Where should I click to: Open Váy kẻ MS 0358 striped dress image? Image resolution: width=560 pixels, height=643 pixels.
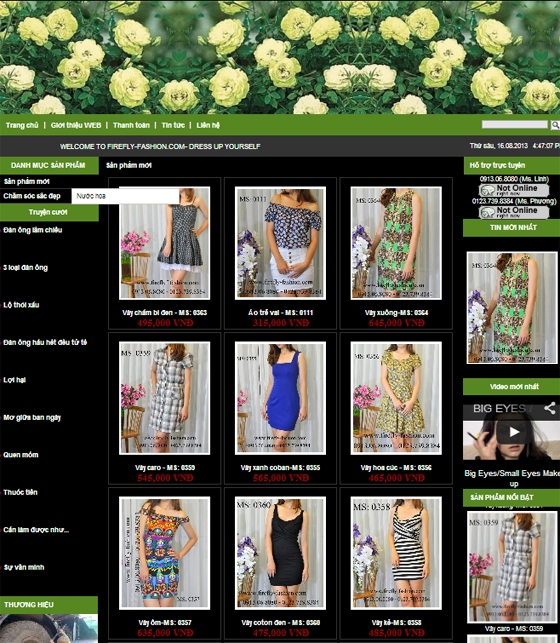396,553
